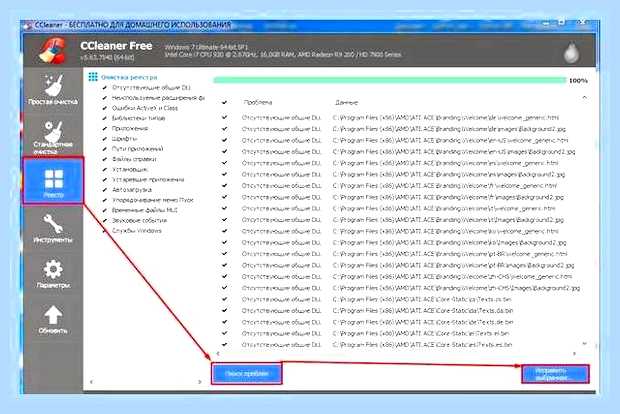
Task: Select Звуковые события in the list
Action: pyautogui.click(x=139, y=220)
